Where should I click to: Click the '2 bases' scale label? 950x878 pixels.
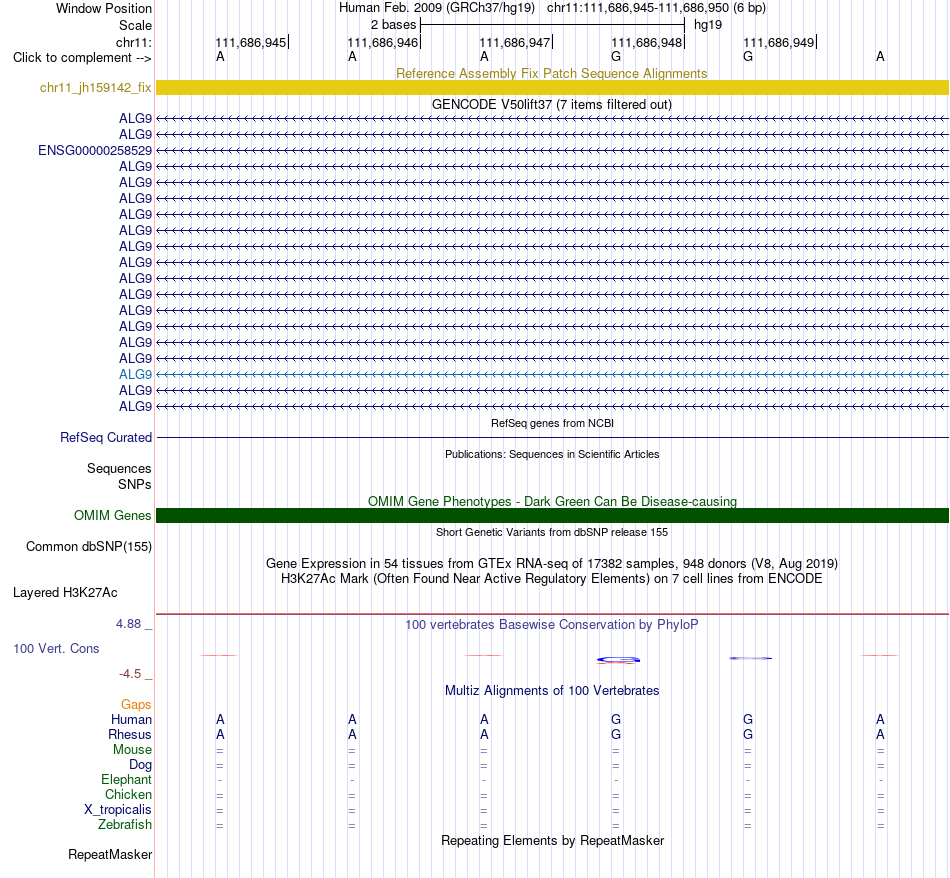click(393, 25)
